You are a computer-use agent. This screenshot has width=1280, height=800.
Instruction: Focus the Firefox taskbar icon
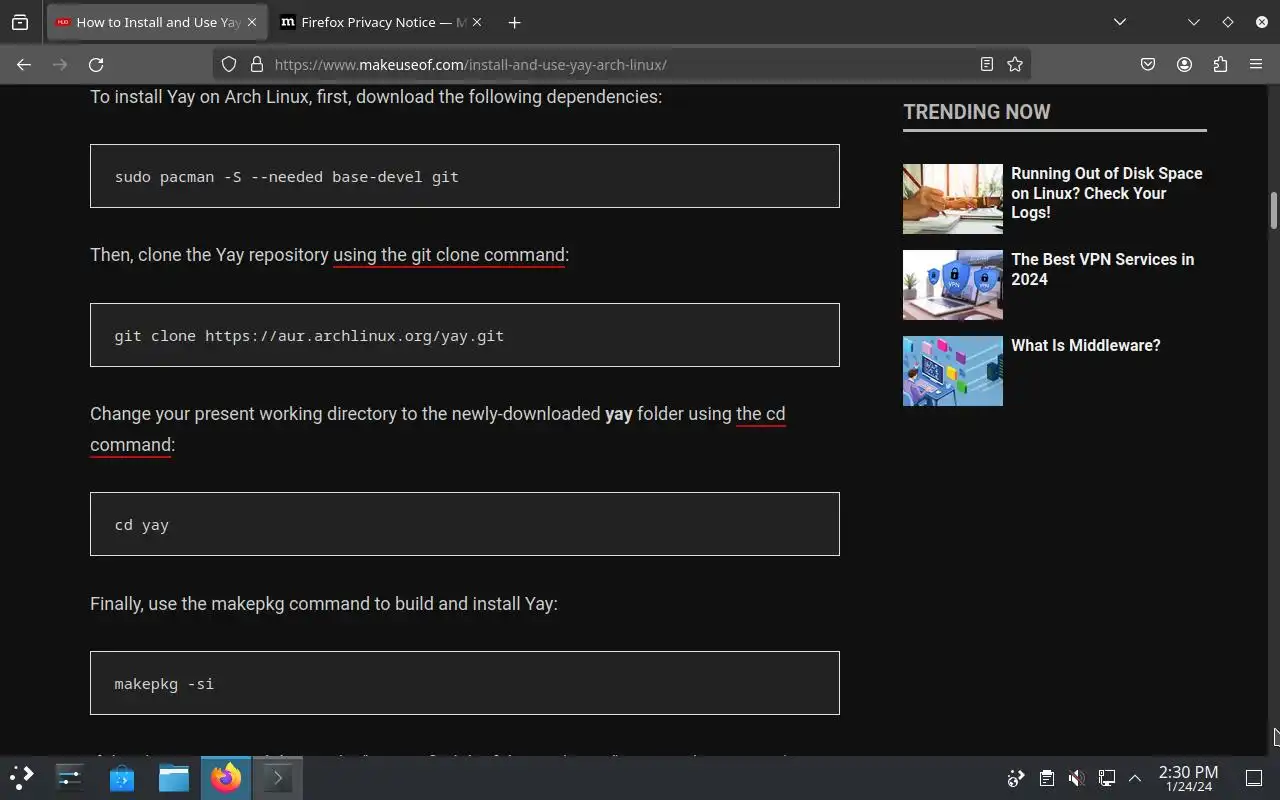226,777
